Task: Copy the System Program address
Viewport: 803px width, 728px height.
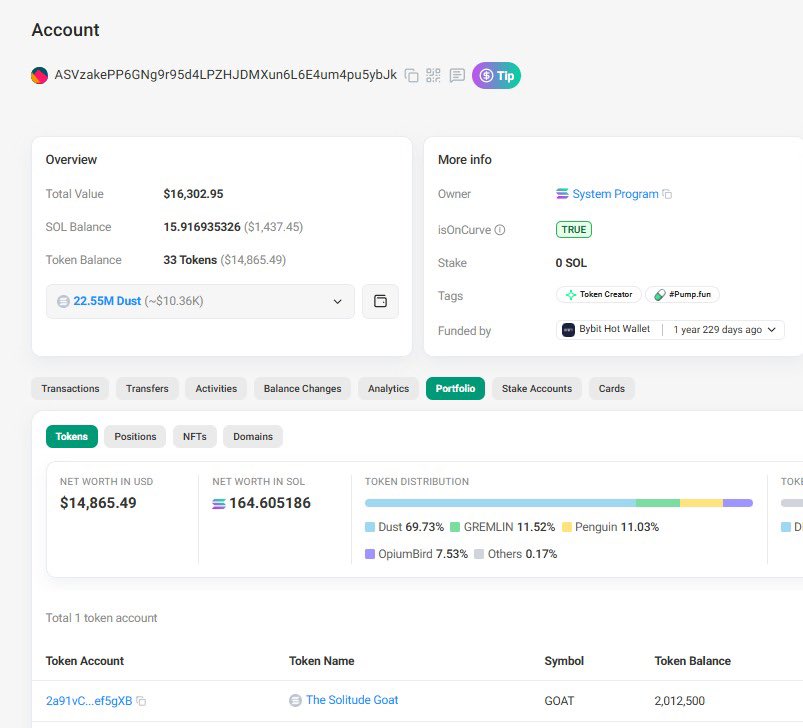Action: pyautogui.click(x=667, y=194)
